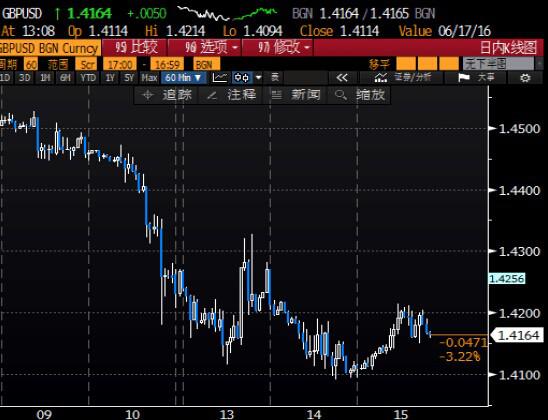Image resolution: width=548 pixels, height=420 pixels.
Task: Click the 95 比较 compare tab
Action: click(136, 48)
